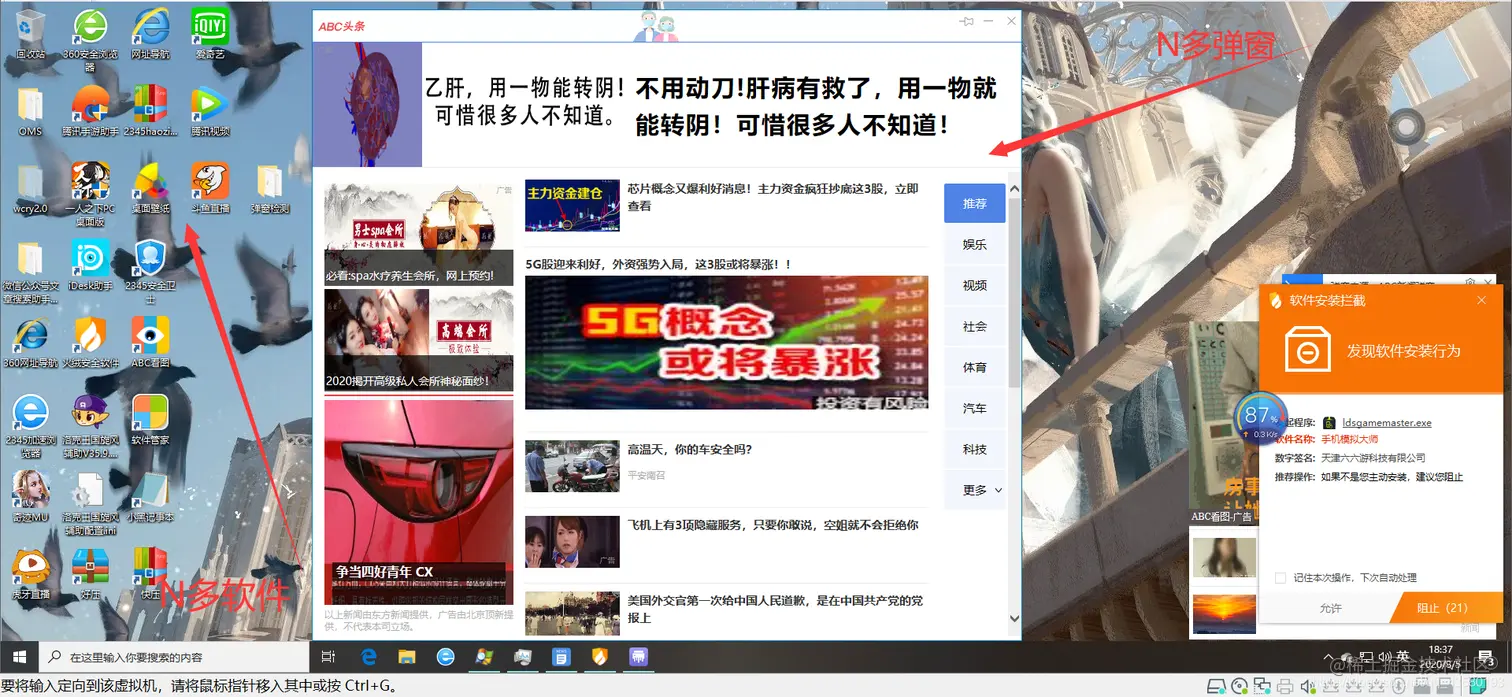Image resolution: width=1512 pixels, height=697 pixels.
Task: Switch to the 视频 tab
Action: coord(975,285)
